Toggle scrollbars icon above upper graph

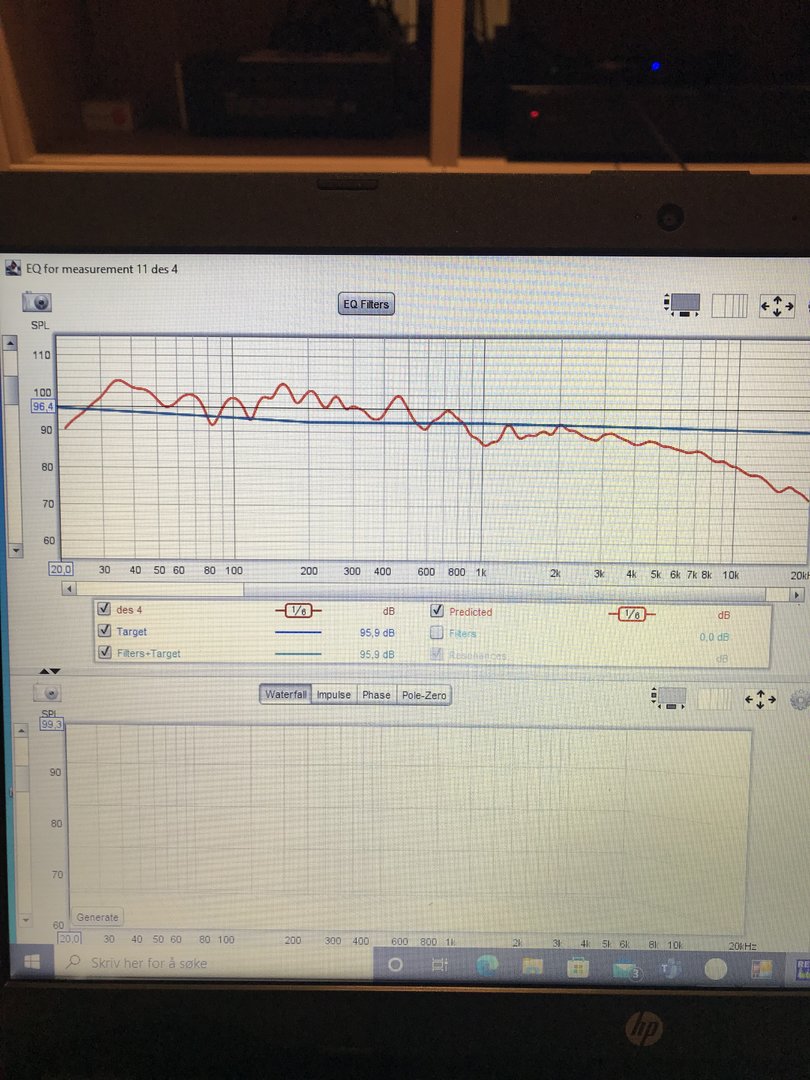[682, 304]
